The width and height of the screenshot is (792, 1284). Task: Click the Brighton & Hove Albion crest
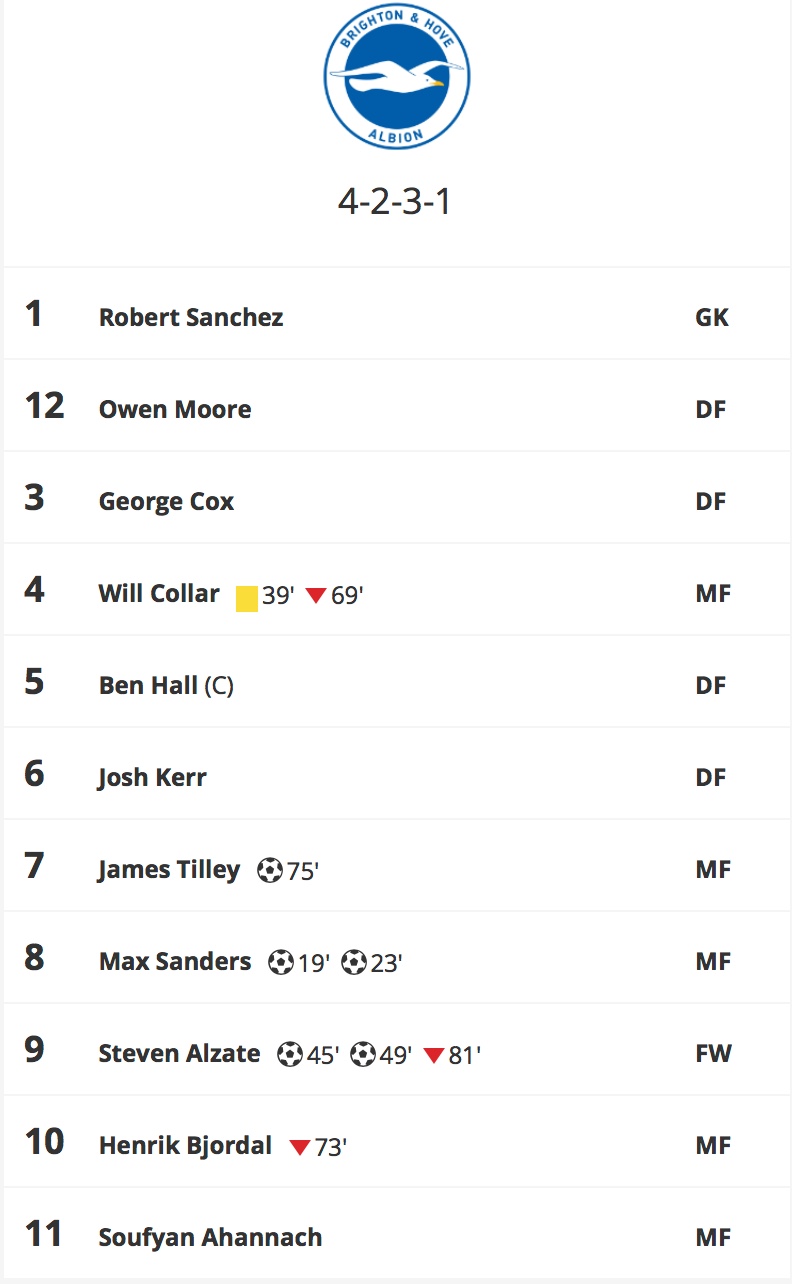click(x=396, y=78)
